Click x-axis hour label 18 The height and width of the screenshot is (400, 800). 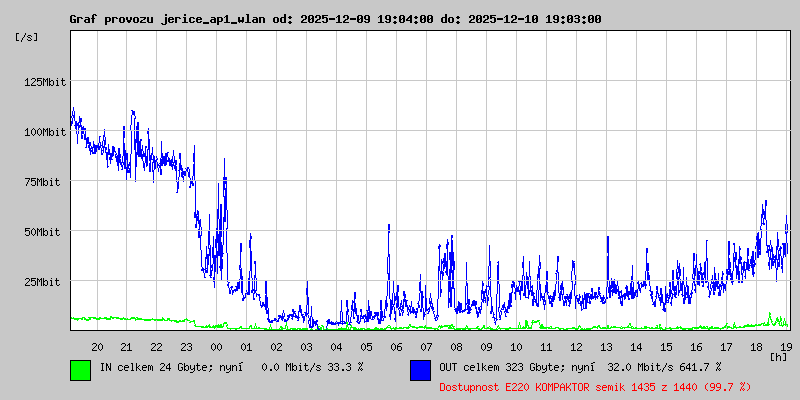click(756, 347)
